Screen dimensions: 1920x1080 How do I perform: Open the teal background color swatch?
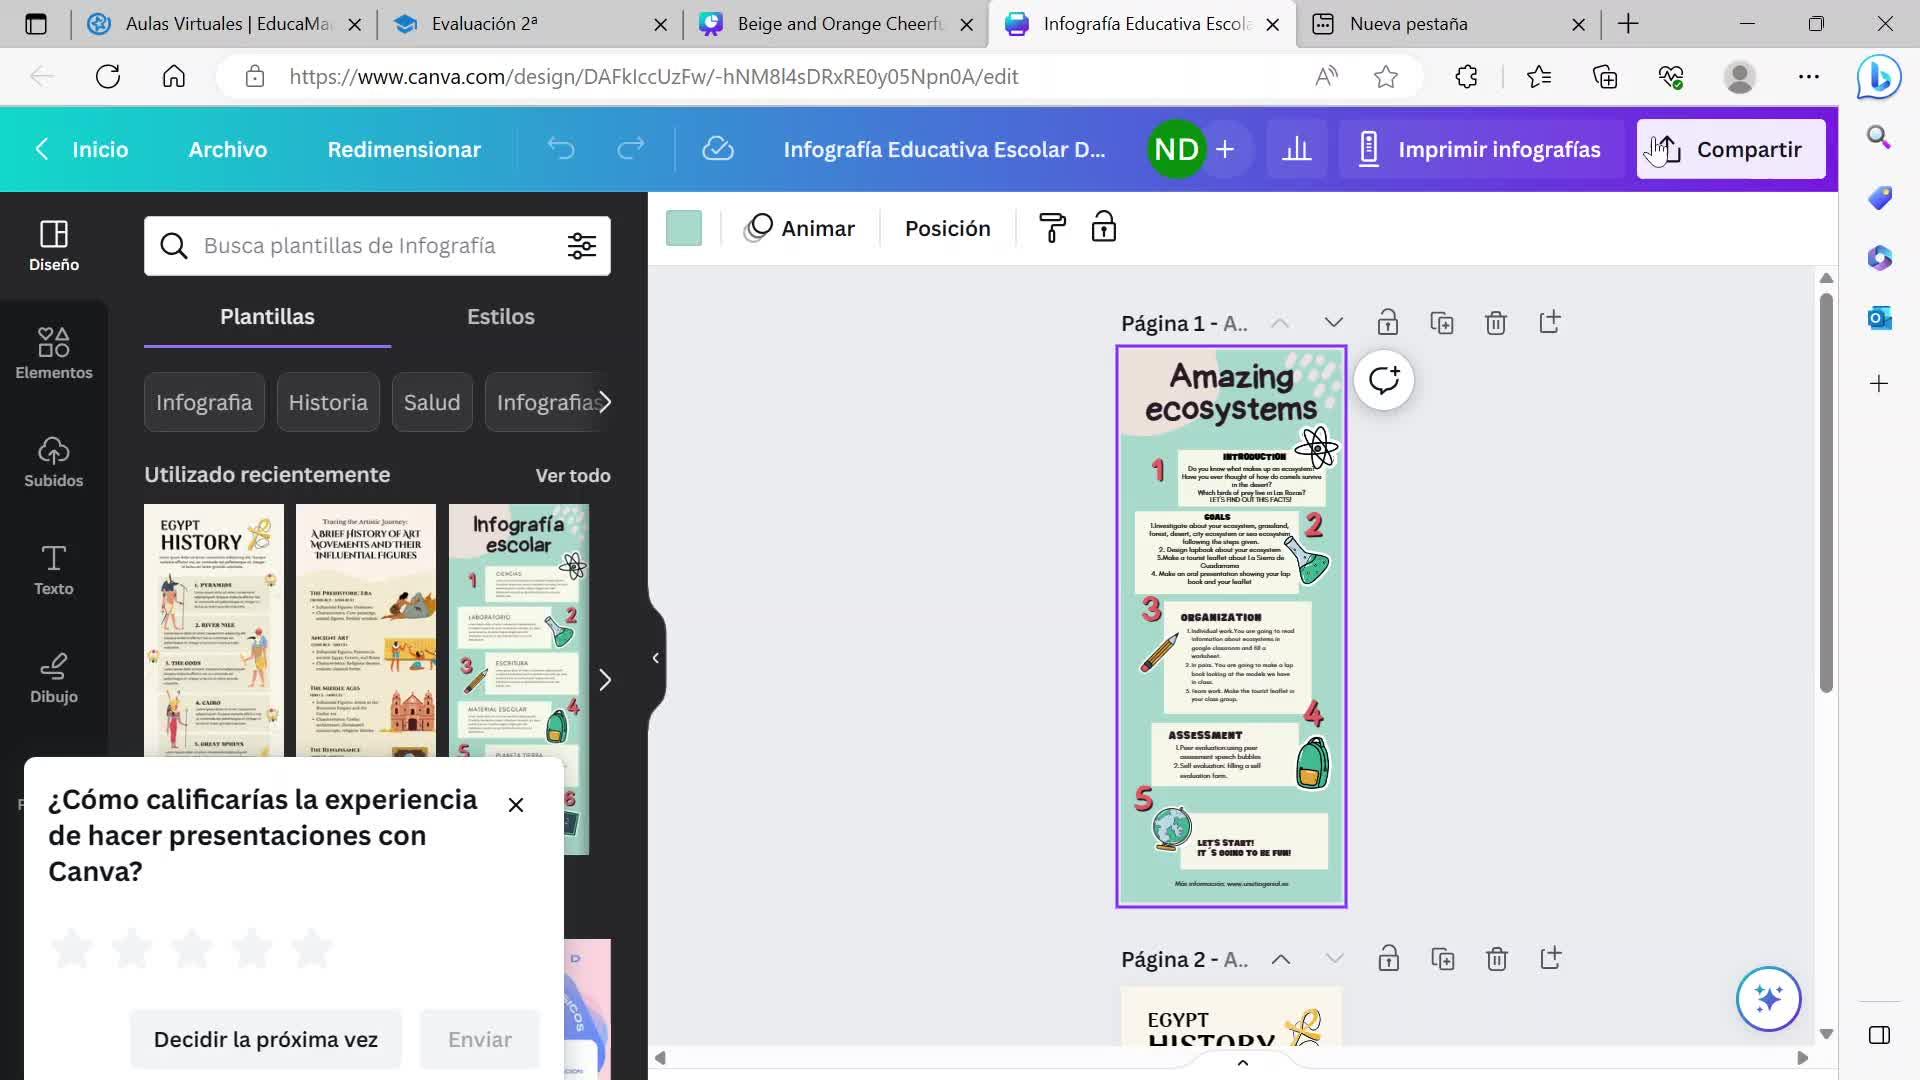click(684, 228)
